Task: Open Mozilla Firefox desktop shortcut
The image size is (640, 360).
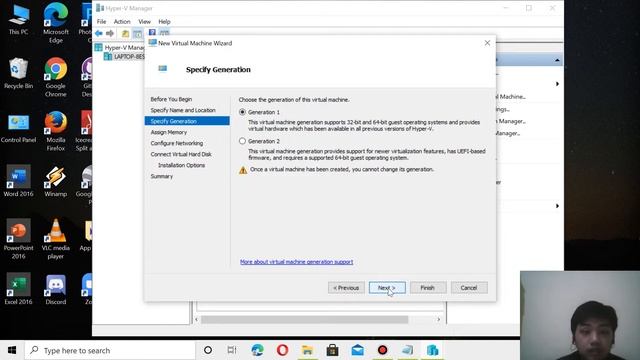Action: coord(56,131)
